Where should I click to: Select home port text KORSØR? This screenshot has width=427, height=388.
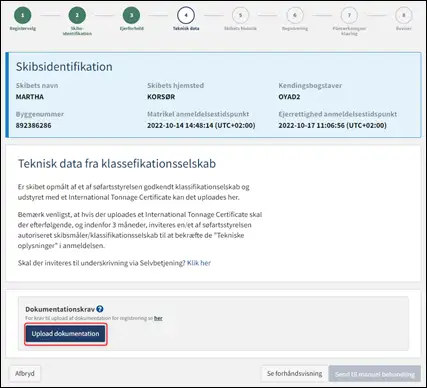click(161, 97)
